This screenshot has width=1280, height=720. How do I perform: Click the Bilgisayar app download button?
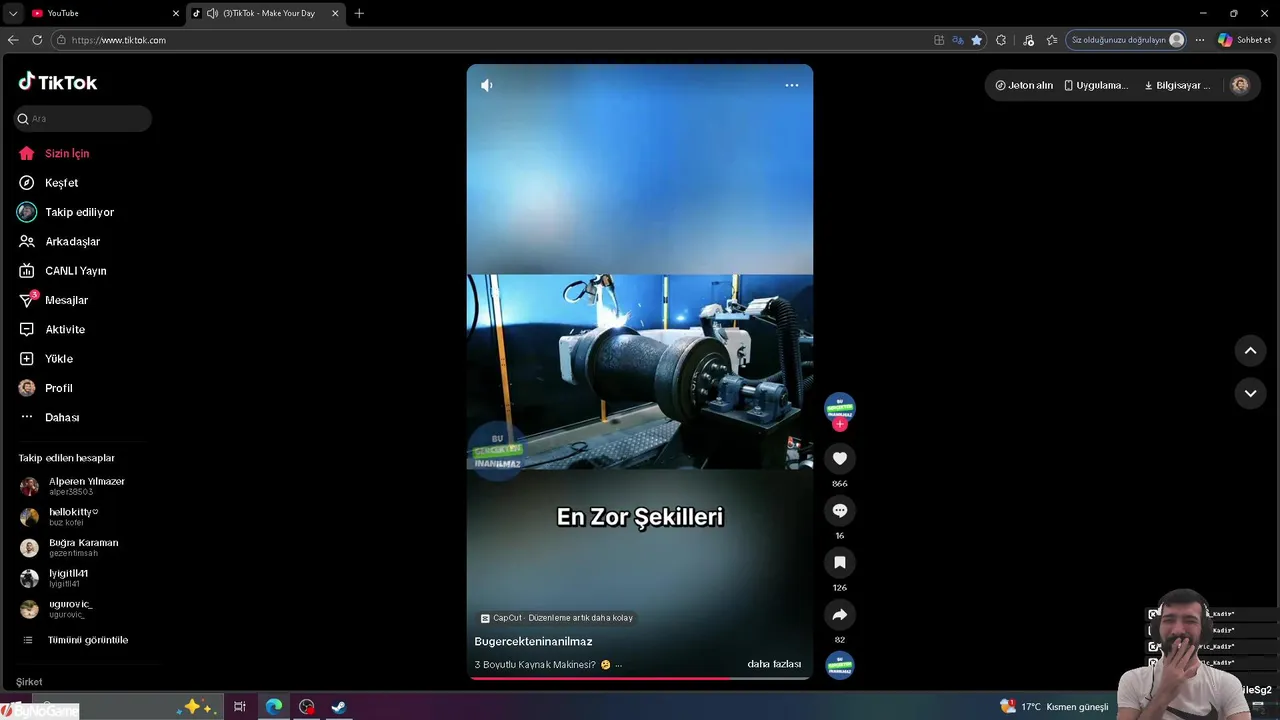[x=1177, y=85]
